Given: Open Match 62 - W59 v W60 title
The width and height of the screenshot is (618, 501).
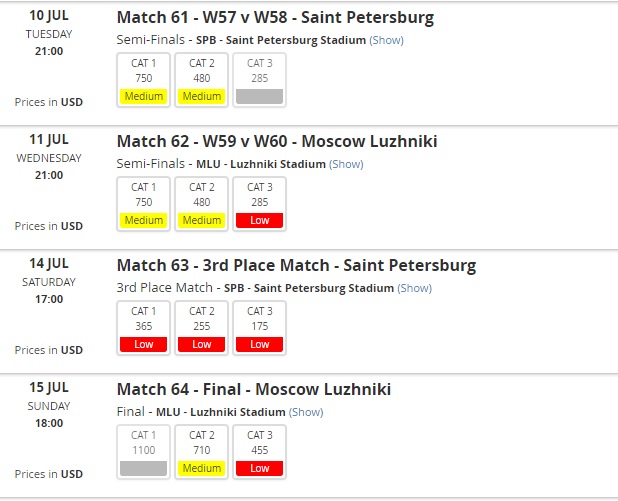Looking at the screenshot, I should (277, 142).
